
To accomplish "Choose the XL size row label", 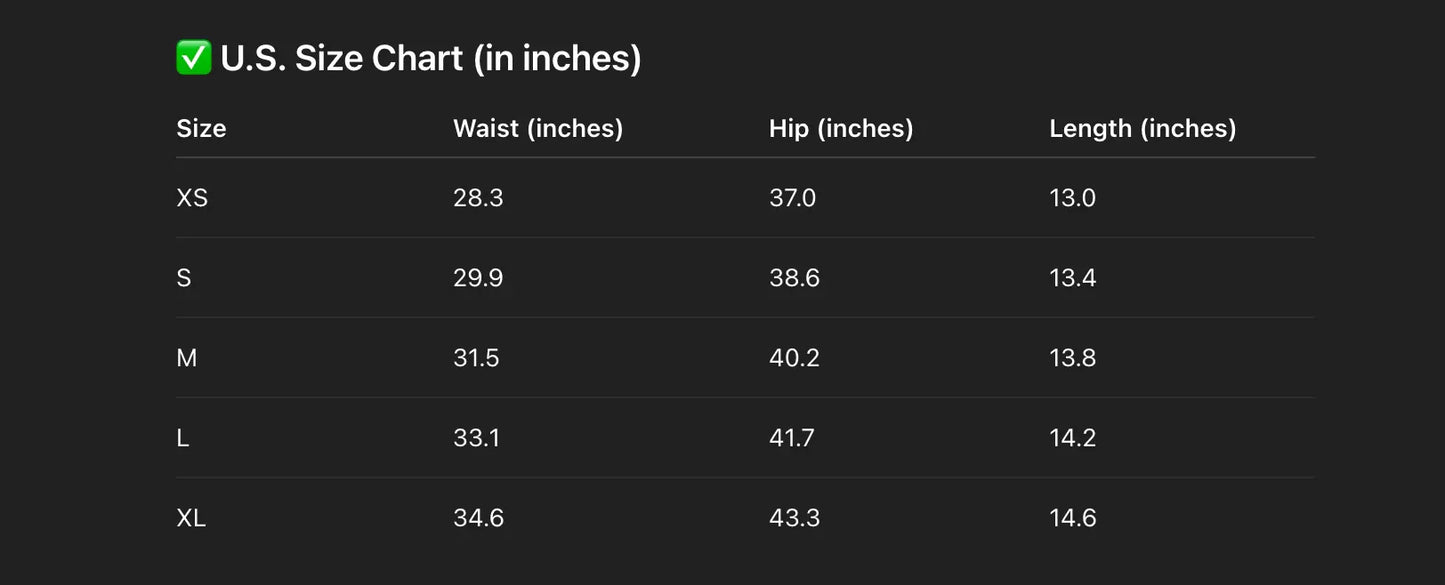I will (191, 518).
